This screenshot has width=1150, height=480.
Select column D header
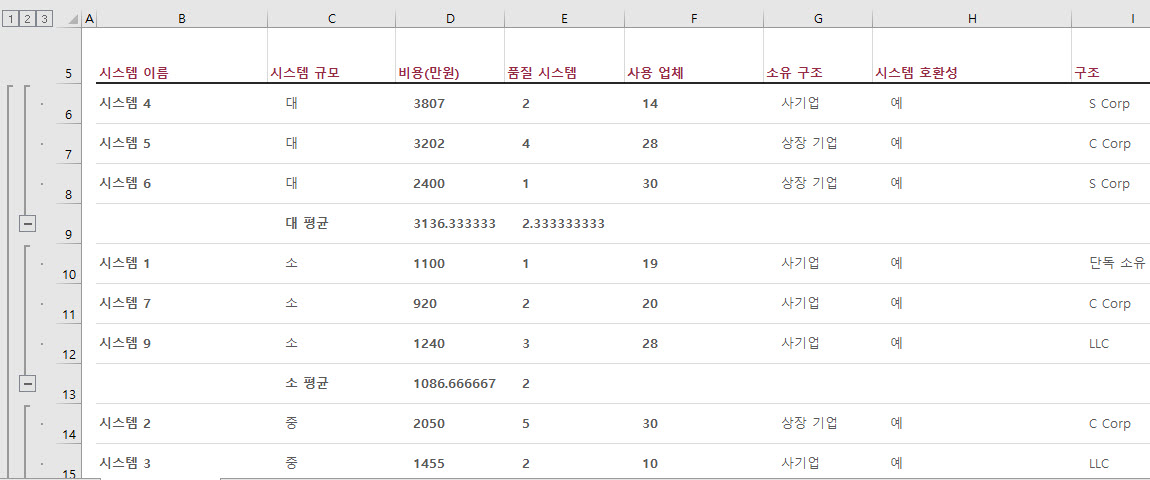(450, 19)
